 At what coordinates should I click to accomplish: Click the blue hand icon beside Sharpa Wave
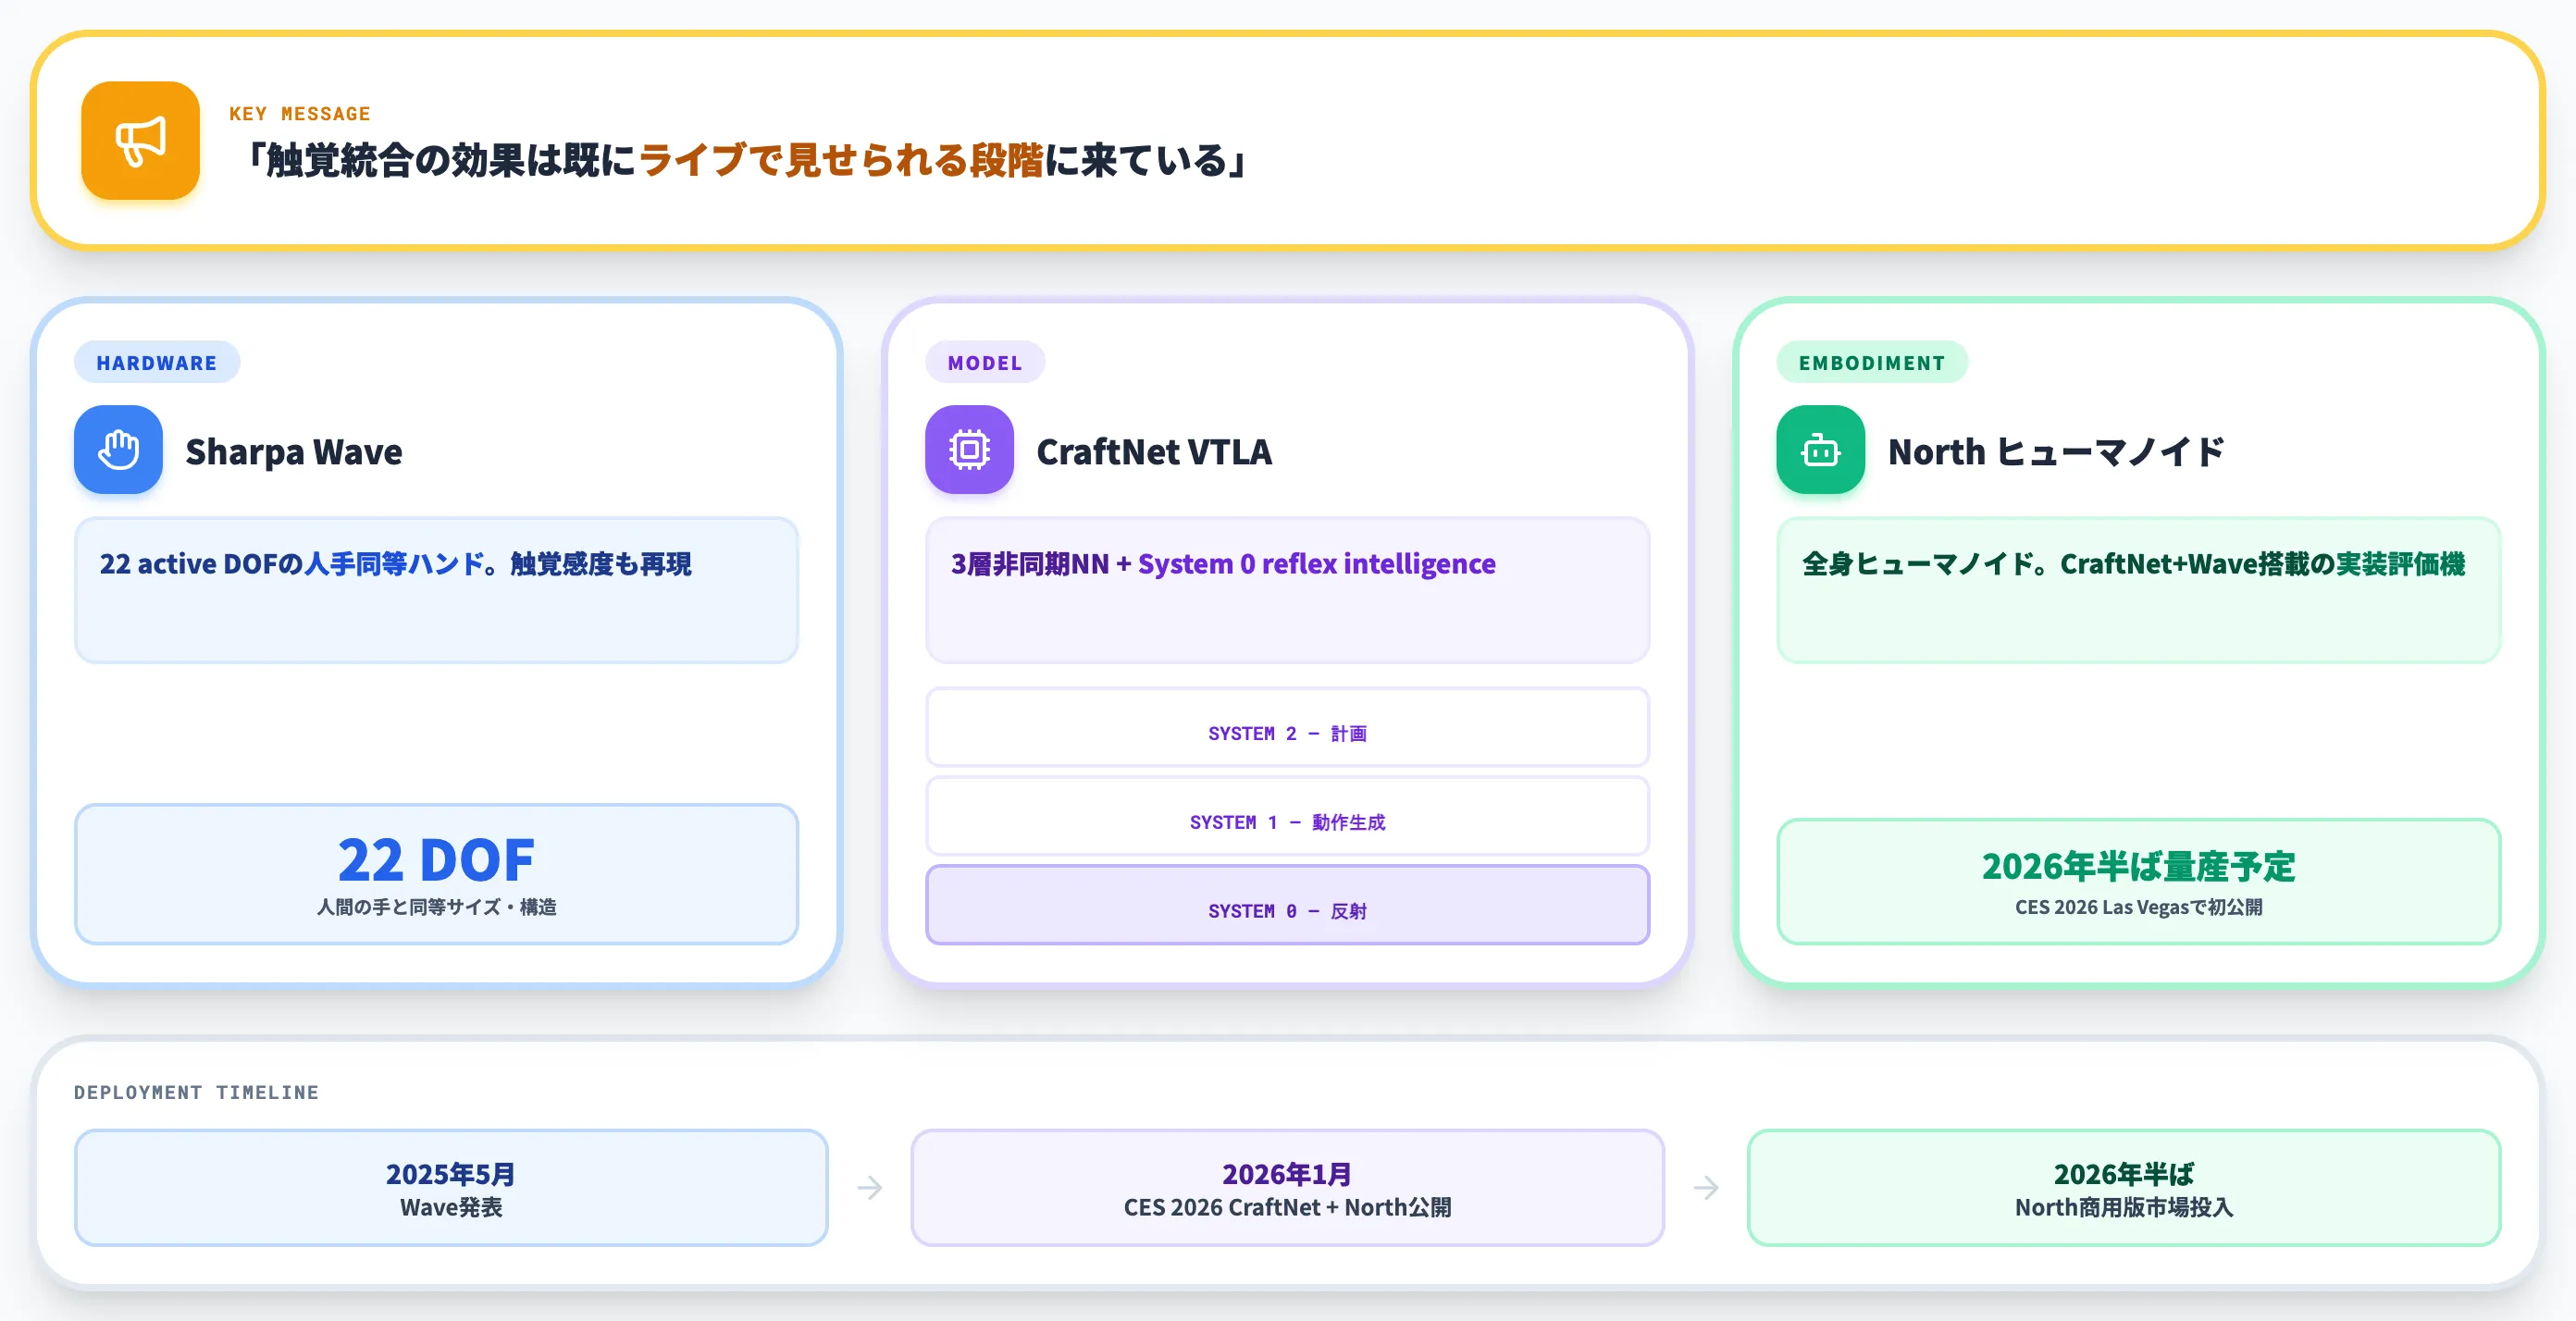click(x=118, y=449)
